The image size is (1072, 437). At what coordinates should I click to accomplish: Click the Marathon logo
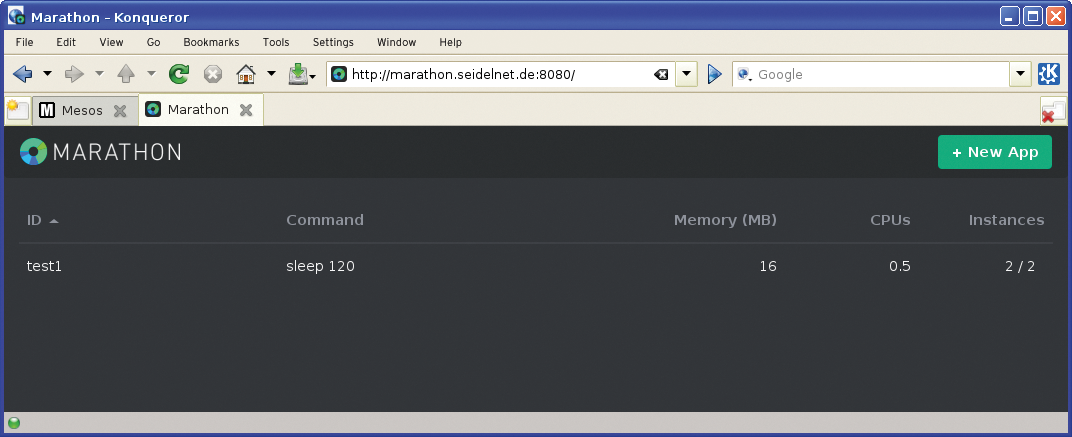tap(100, 152)
